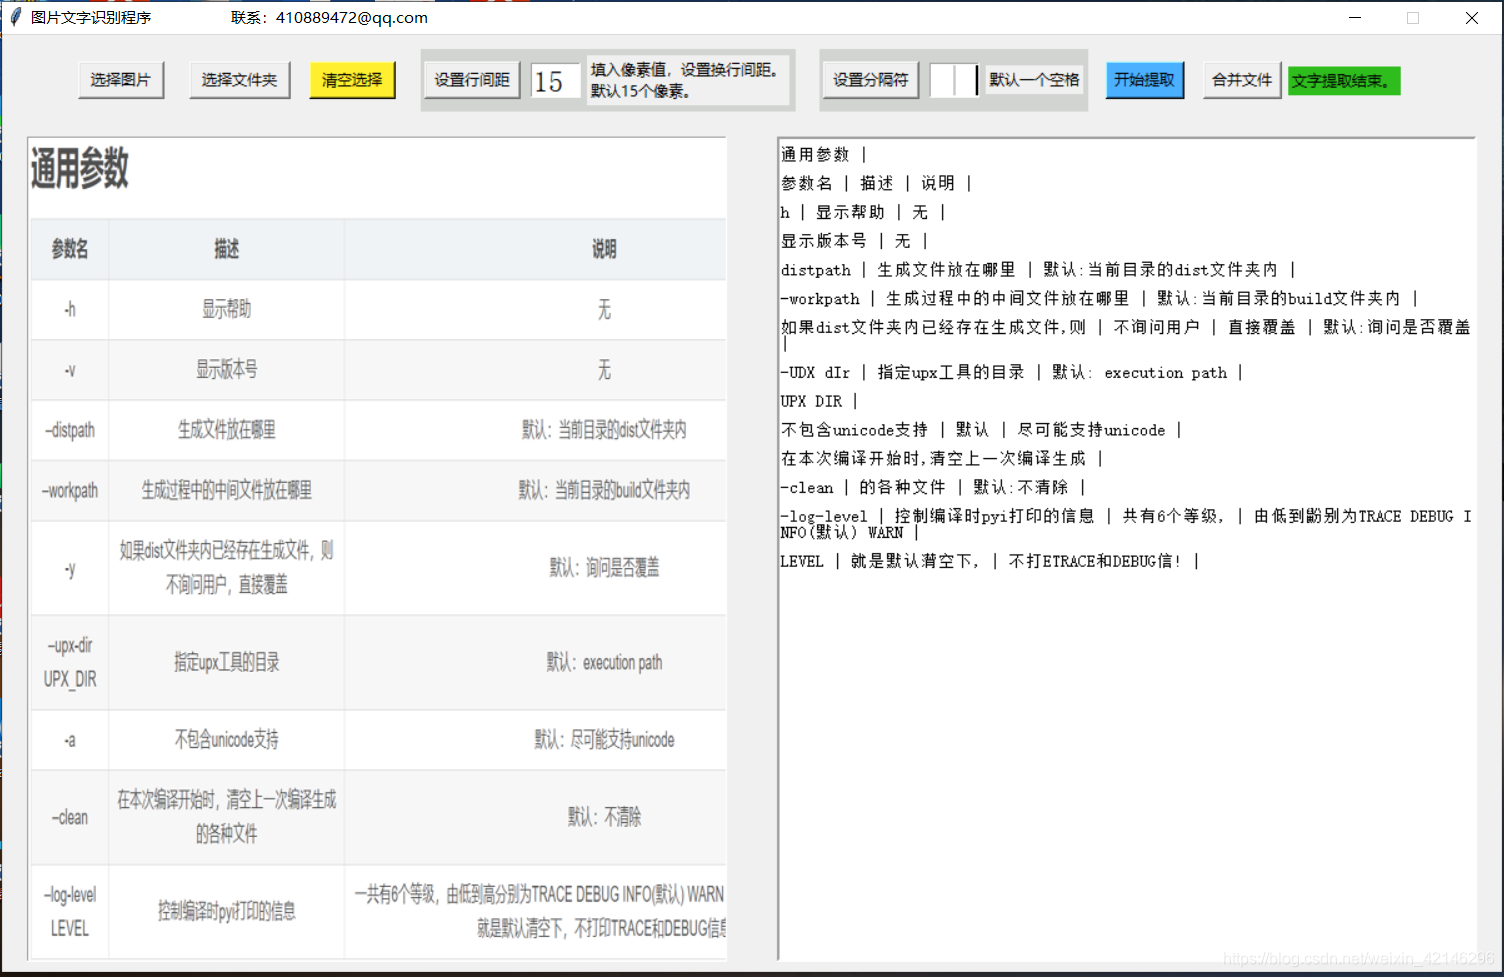Click the 选择文件夹 button
1504x977 pixels.
click(240, 80)
